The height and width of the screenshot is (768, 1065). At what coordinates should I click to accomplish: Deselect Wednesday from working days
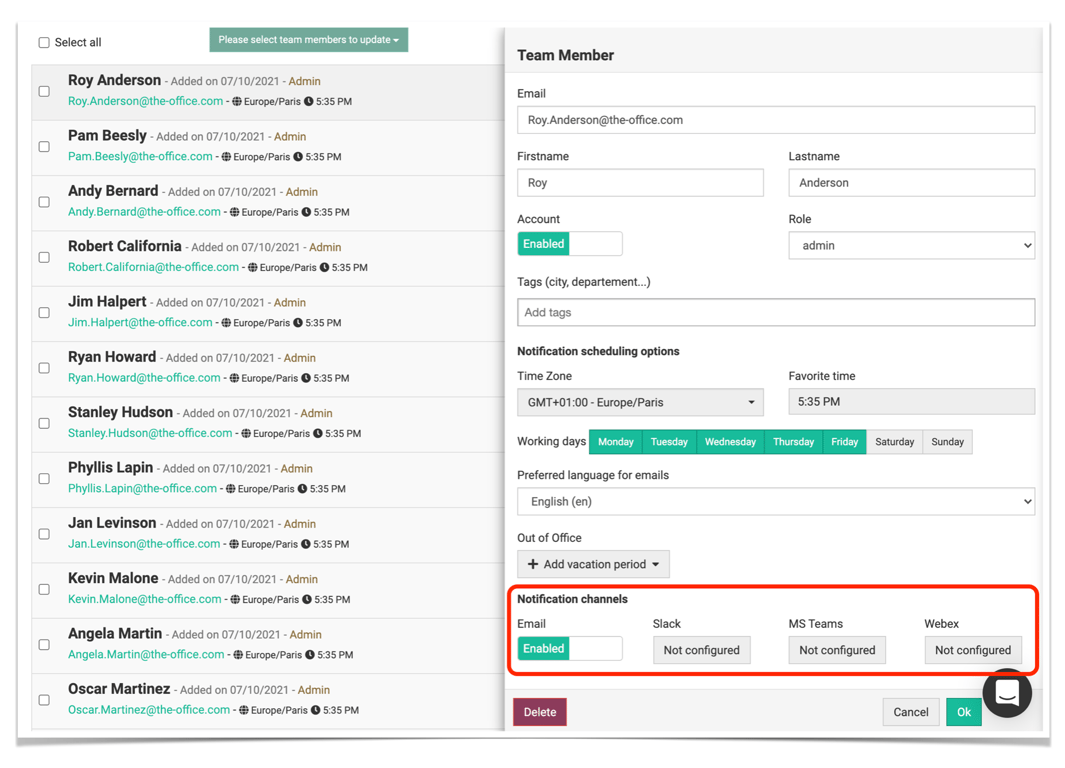tap(730, 442)
